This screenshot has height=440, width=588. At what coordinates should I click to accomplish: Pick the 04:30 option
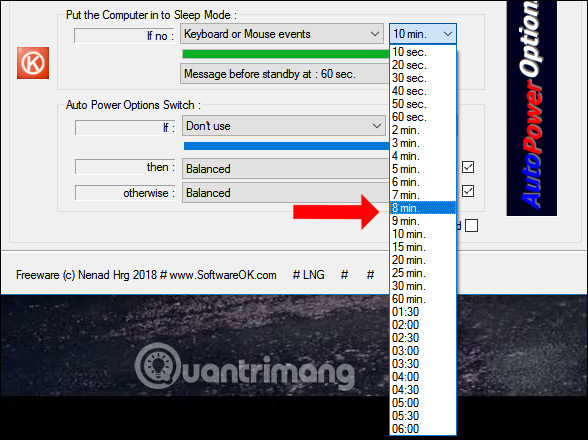423,390
